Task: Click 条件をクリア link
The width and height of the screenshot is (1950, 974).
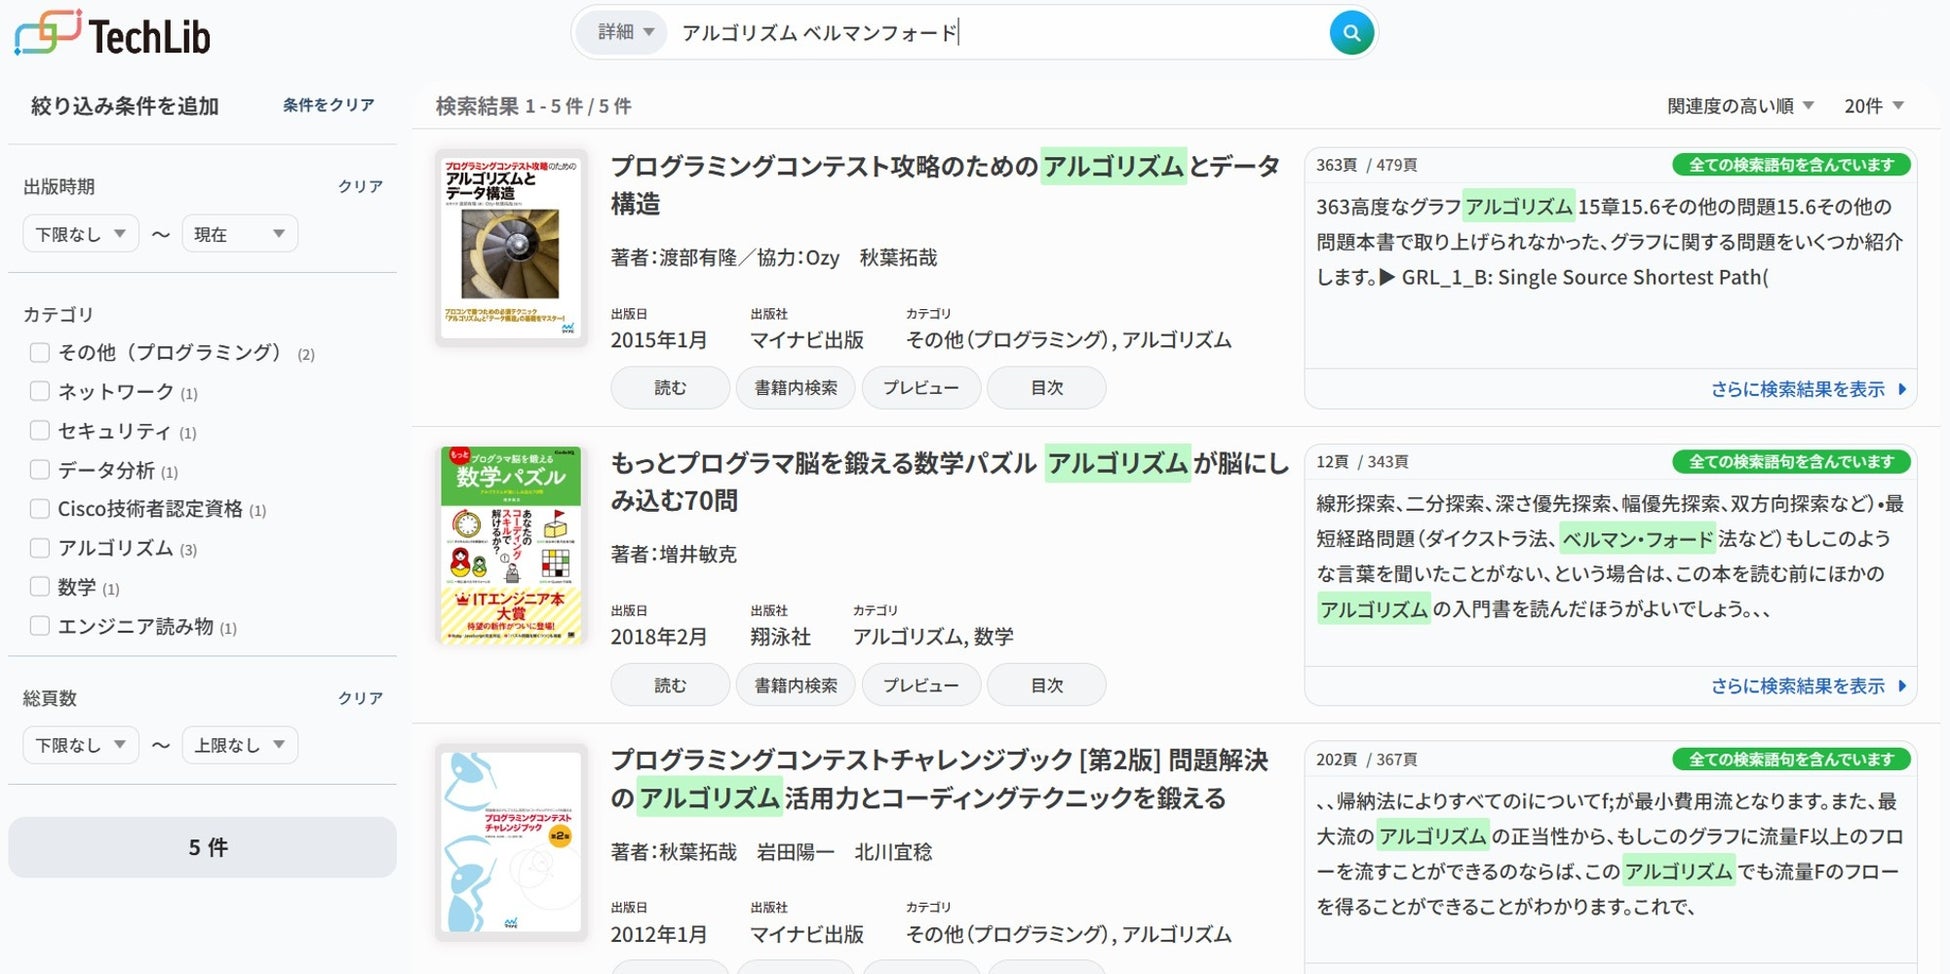Action: pos(328,105)
